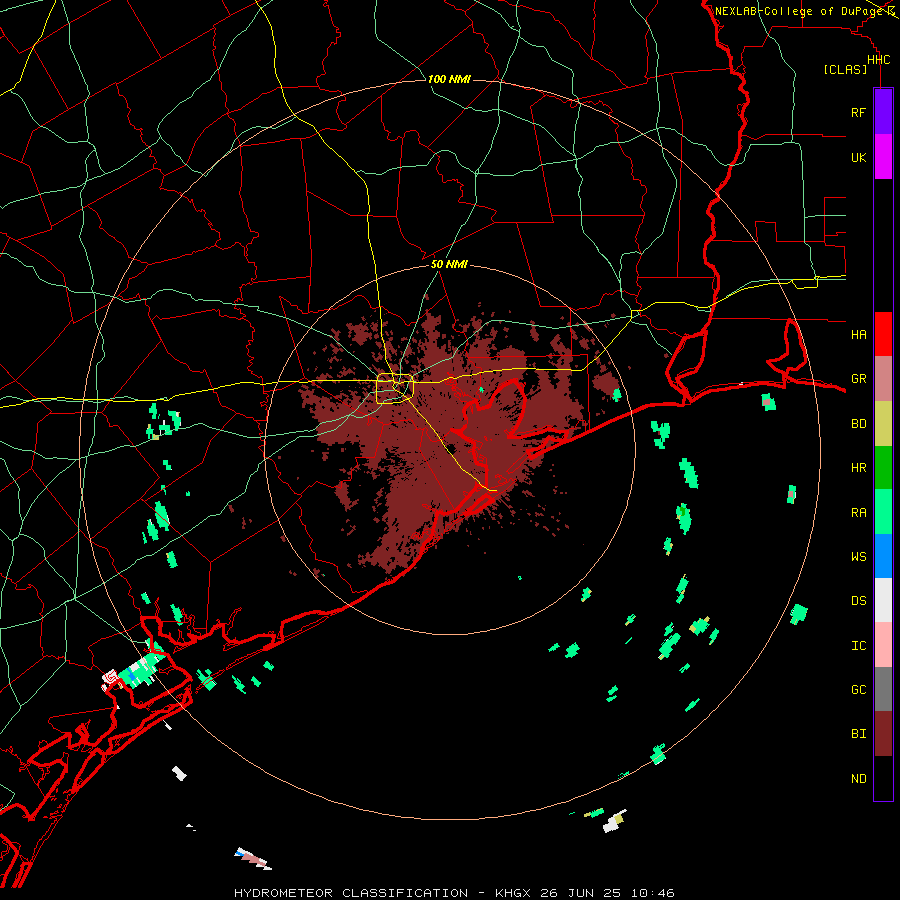Click the HA red legend swatch

pyautogui.click(x=883, y=334)
